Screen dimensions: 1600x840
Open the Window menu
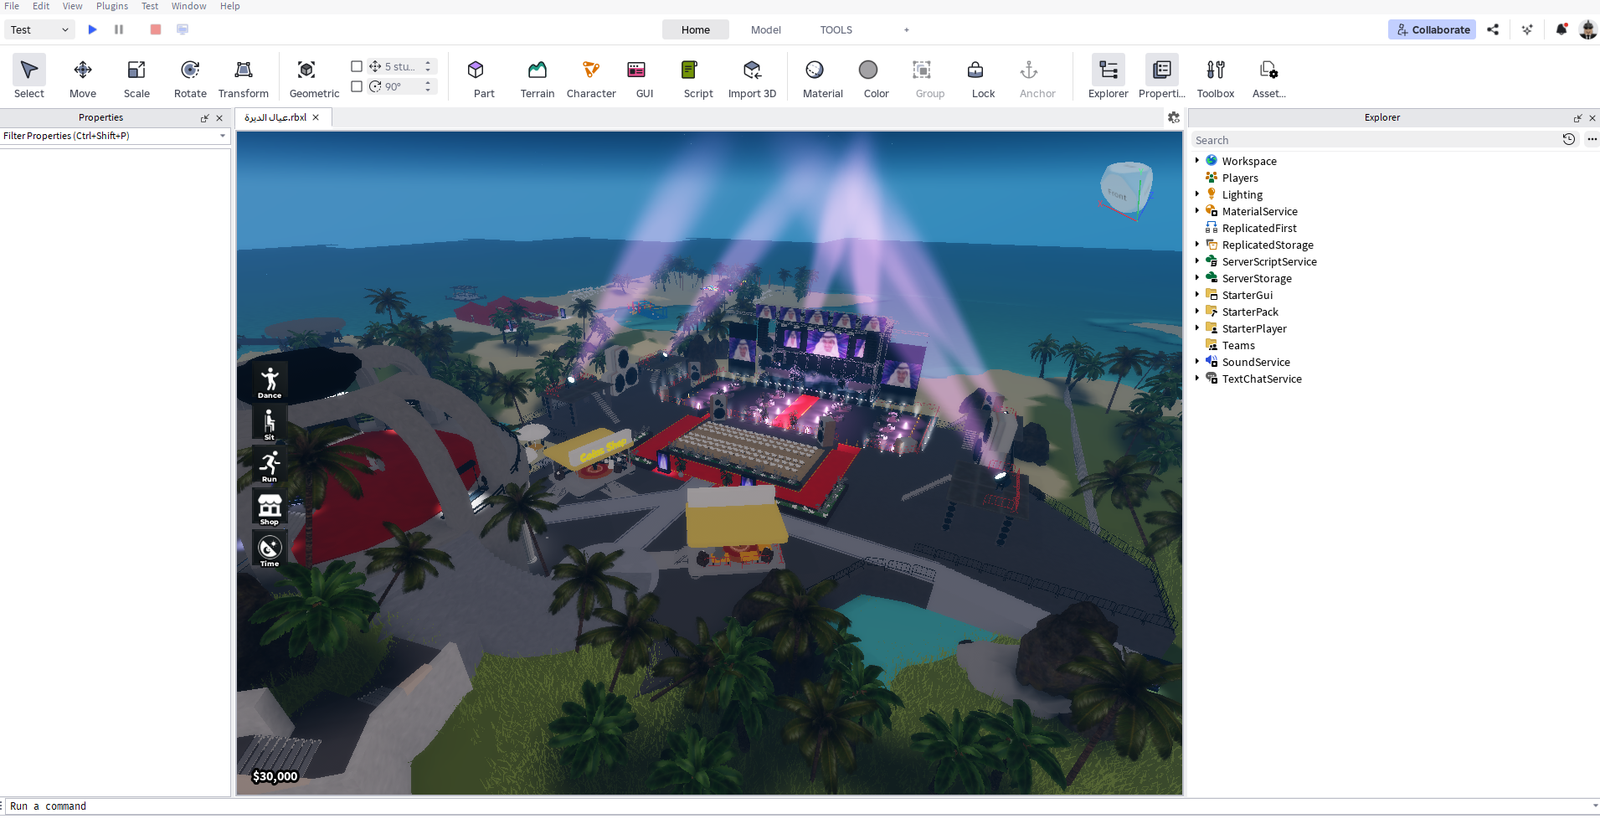[188, 6]
